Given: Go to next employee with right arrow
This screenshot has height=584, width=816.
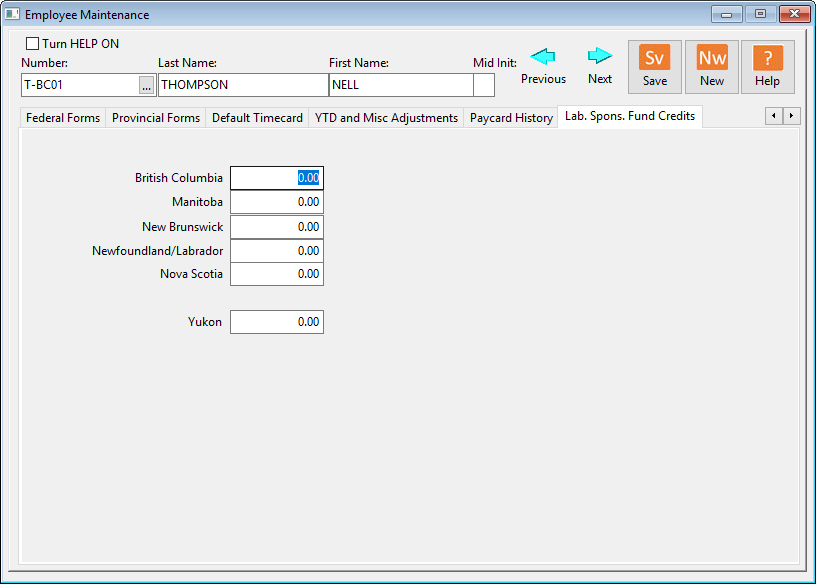Looking at the screenshot, I should [600, 56].
